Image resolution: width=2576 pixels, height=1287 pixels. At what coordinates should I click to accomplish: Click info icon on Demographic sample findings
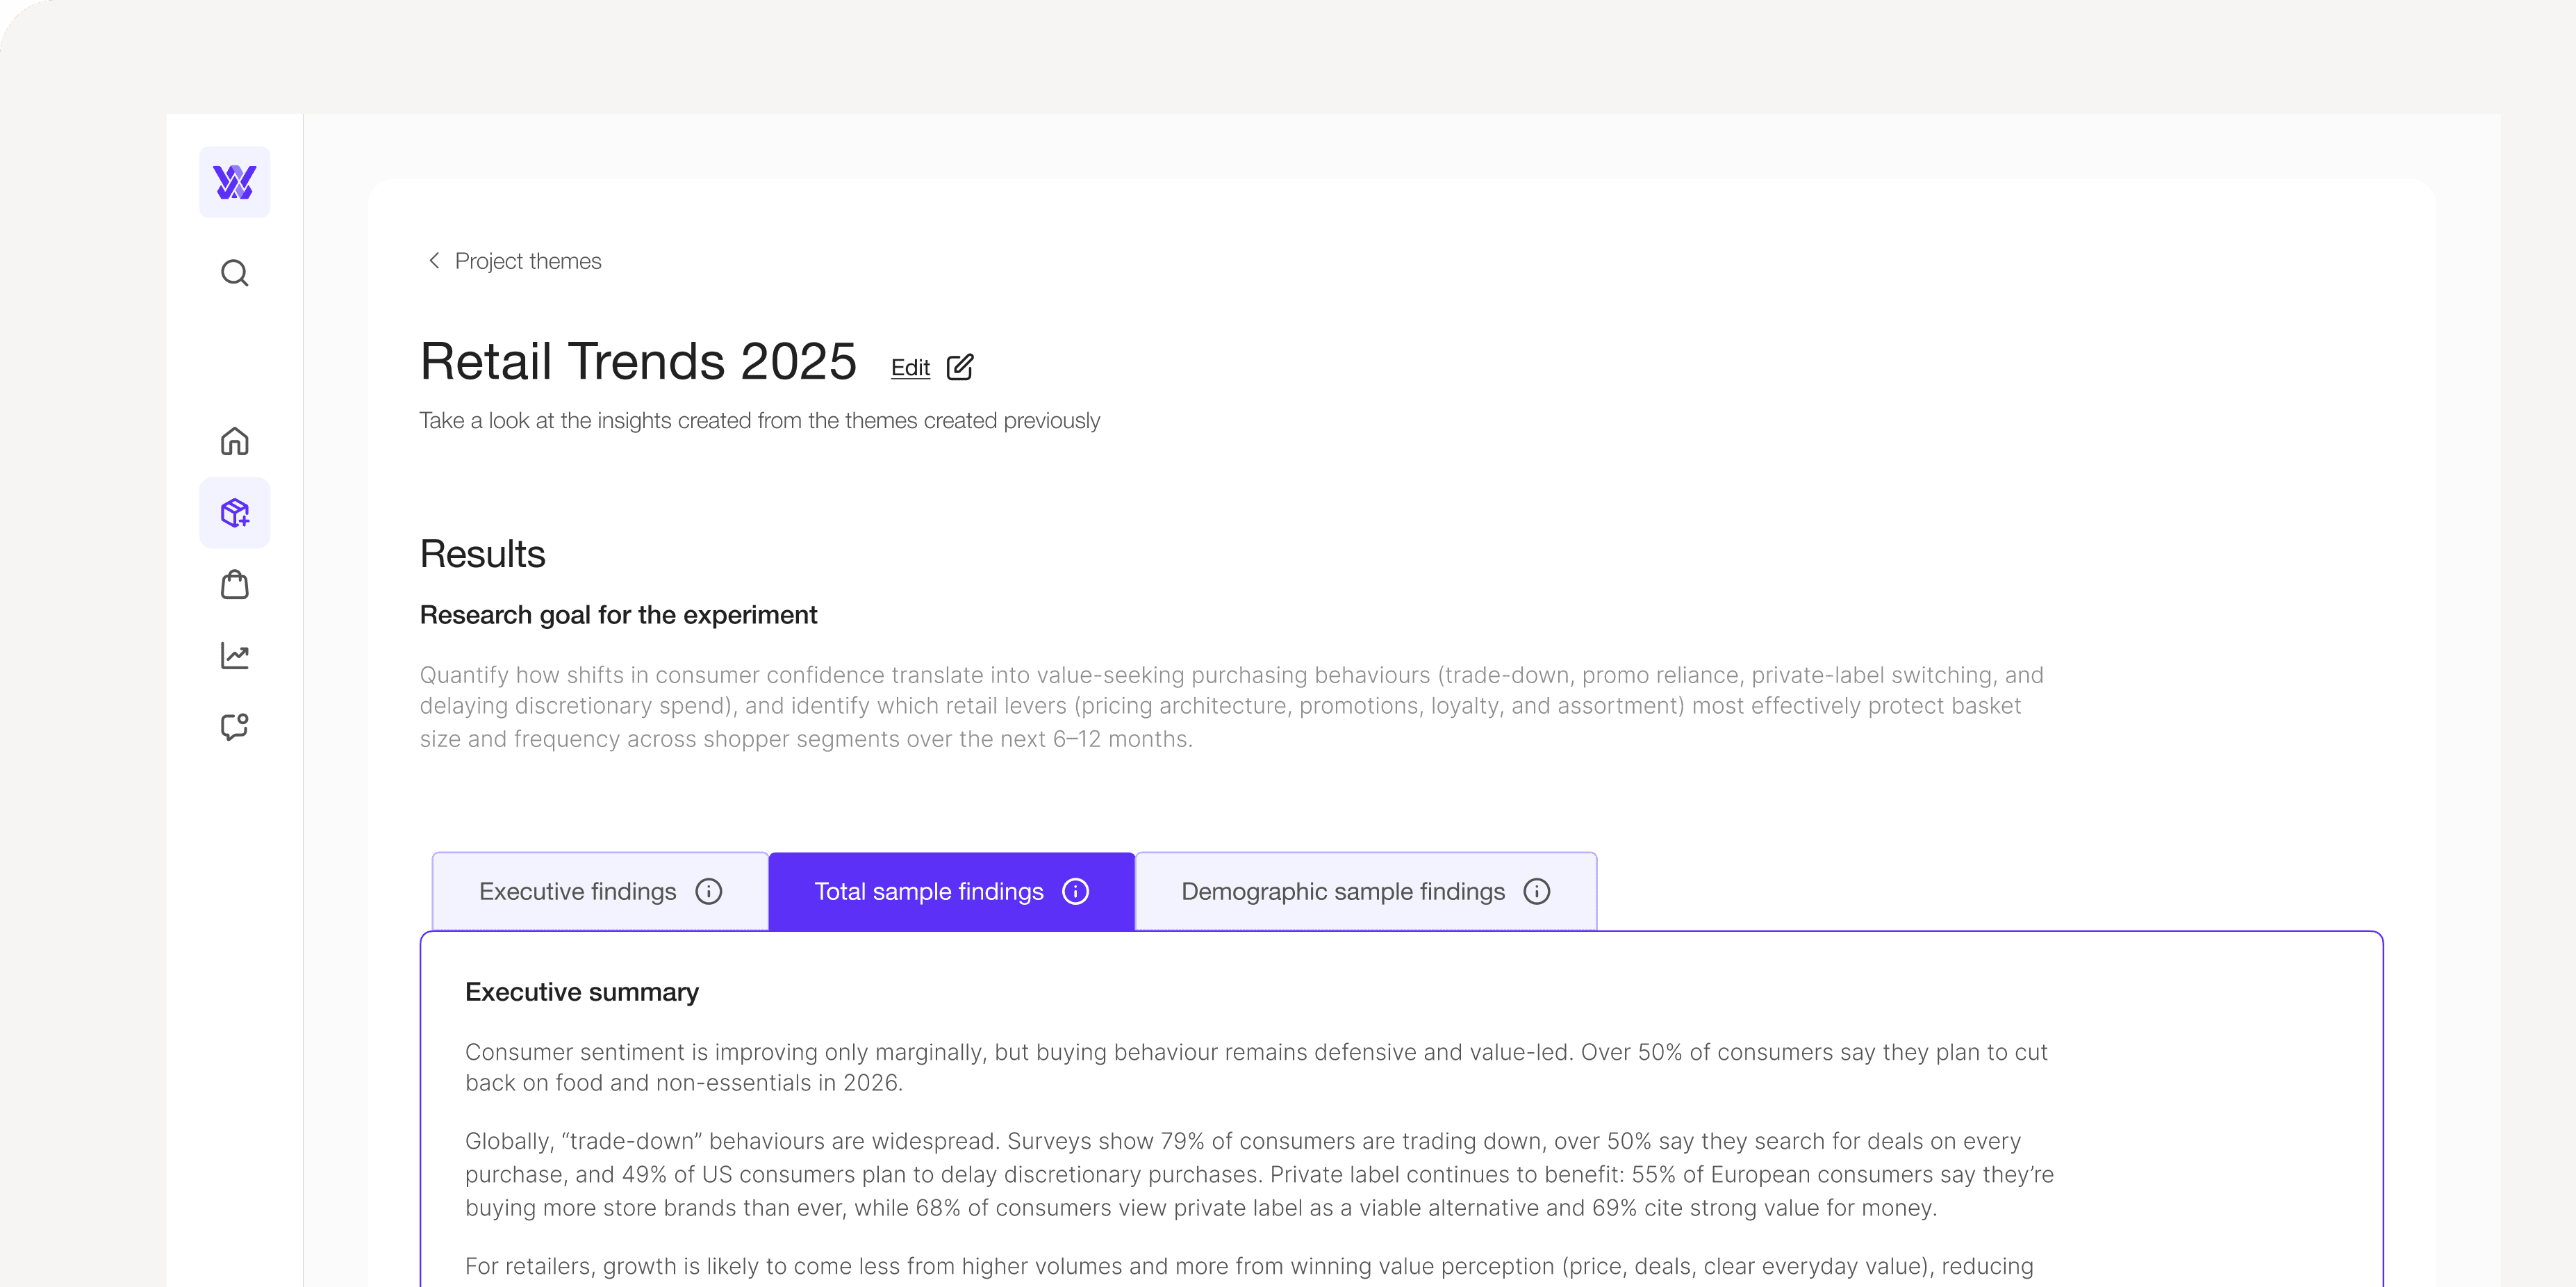[1537, 891]
